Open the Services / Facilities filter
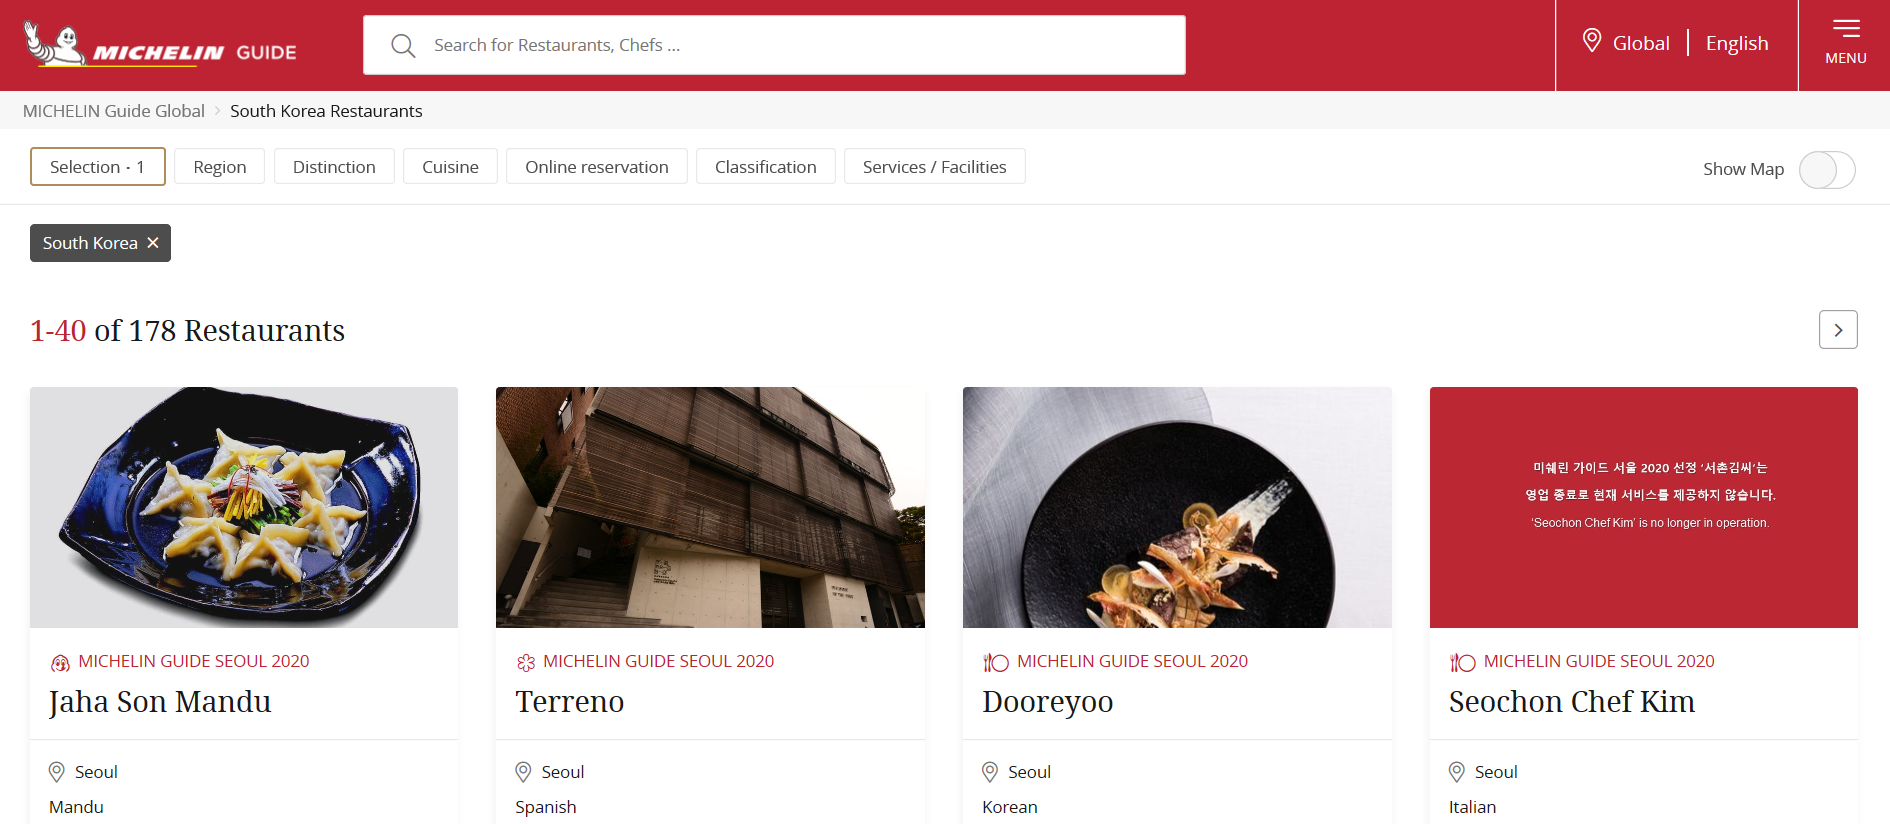Viewport: 1890px width, 824px height. click(x=935, y=167)
